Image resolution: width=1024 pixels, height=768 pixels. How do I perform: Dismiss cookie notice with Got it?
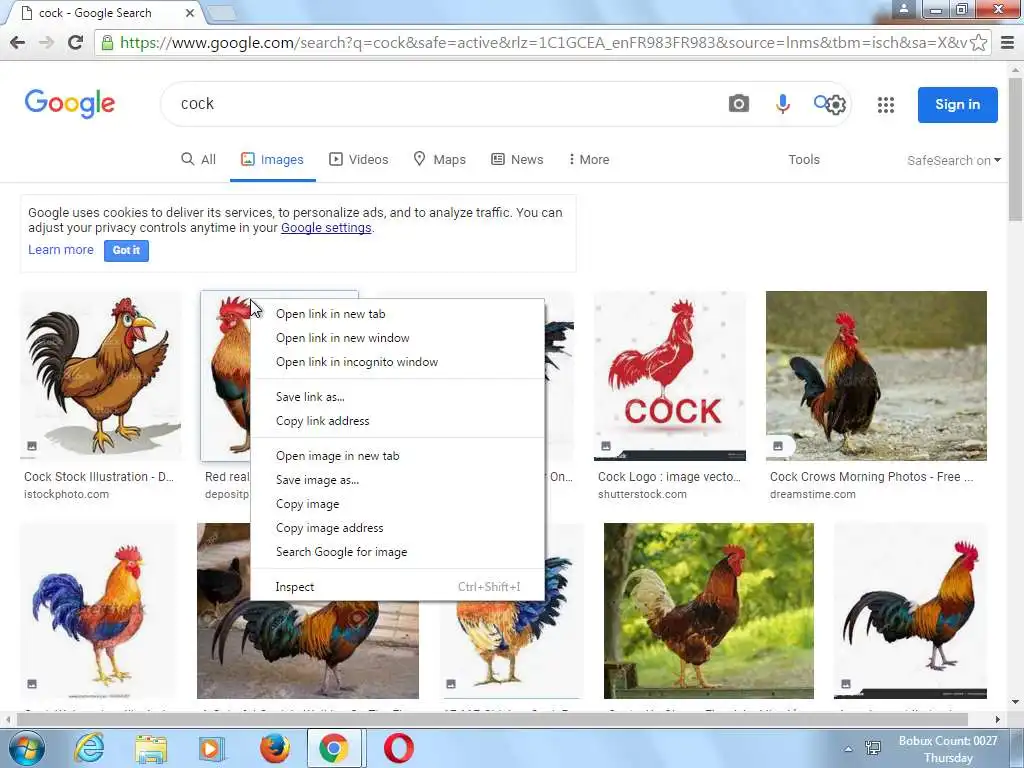click(x=126, y=250)
